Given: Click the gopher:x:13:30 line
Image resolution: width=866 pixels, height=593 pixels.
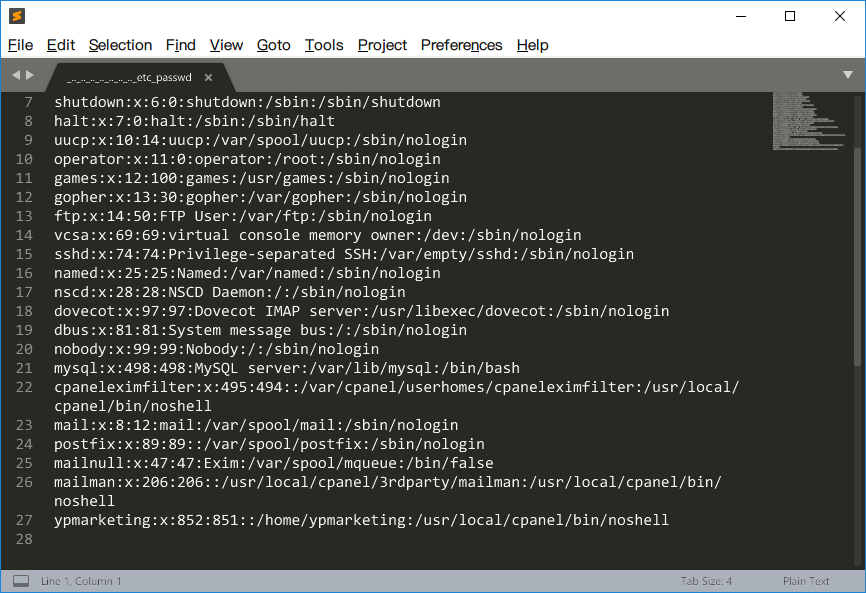Looking at the screenshot, I should [x=261, y=197].
